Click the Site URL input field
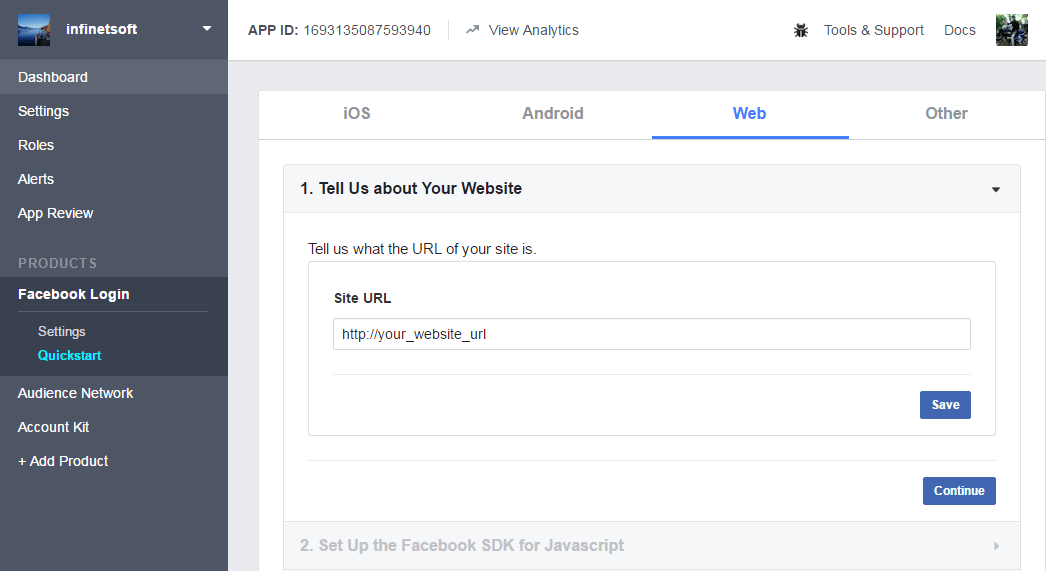The image size is (1046, 571). pyautogui.click(x=652, y=334)
